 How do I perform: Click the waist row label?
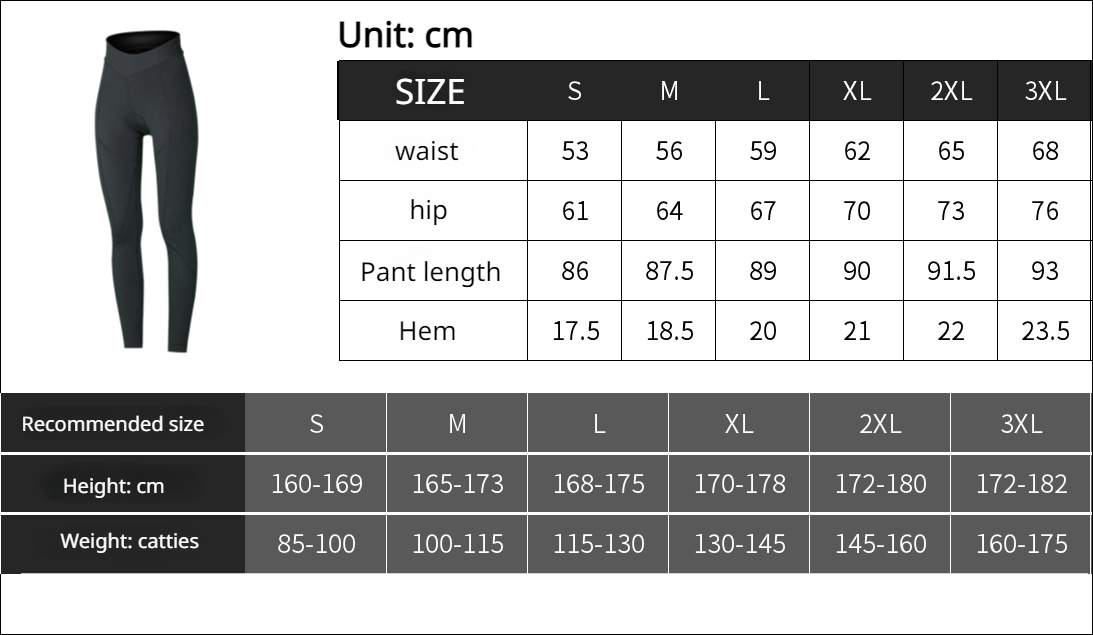(x=427, y=151)
